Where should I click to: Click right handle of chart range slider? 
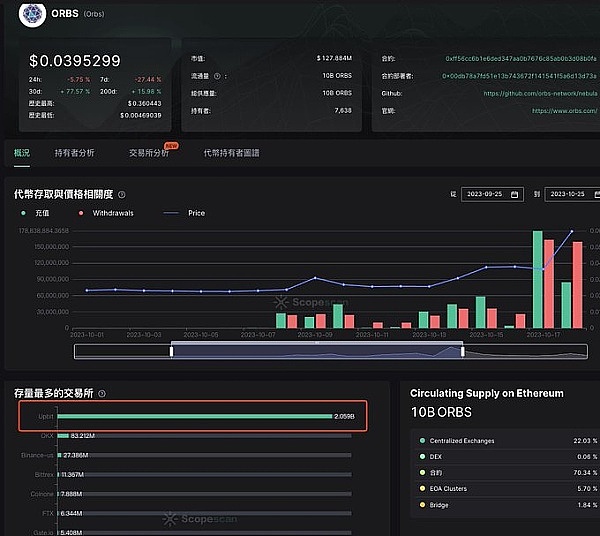(x=463, y=349)
